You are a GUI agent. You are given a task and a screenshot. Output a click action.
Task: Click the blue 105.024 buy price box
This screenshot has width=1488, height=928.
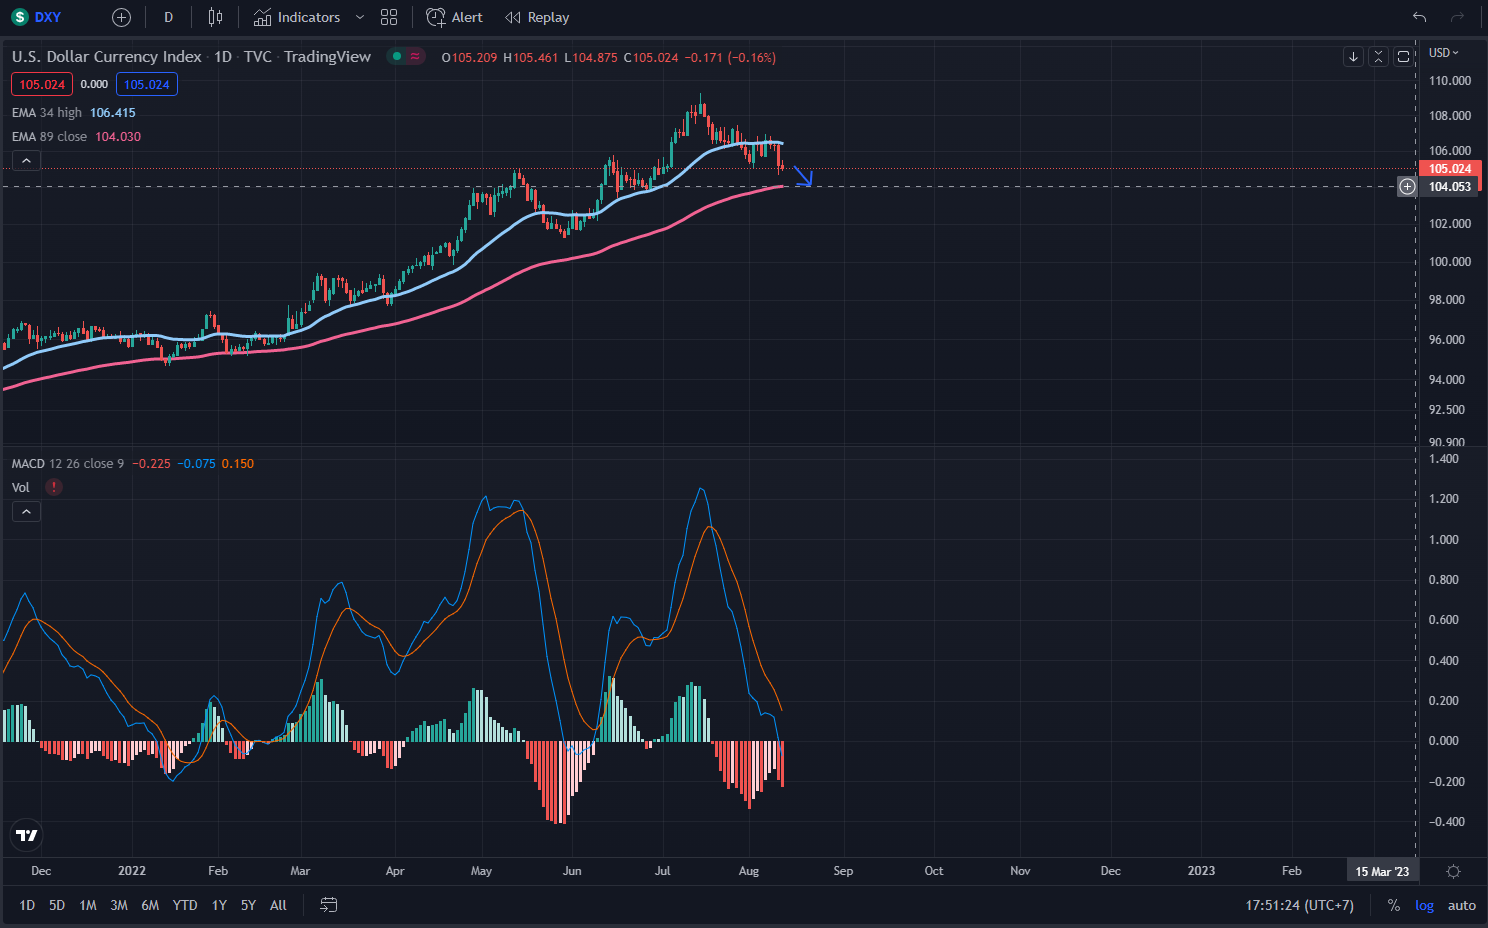(x=147, y=85)
